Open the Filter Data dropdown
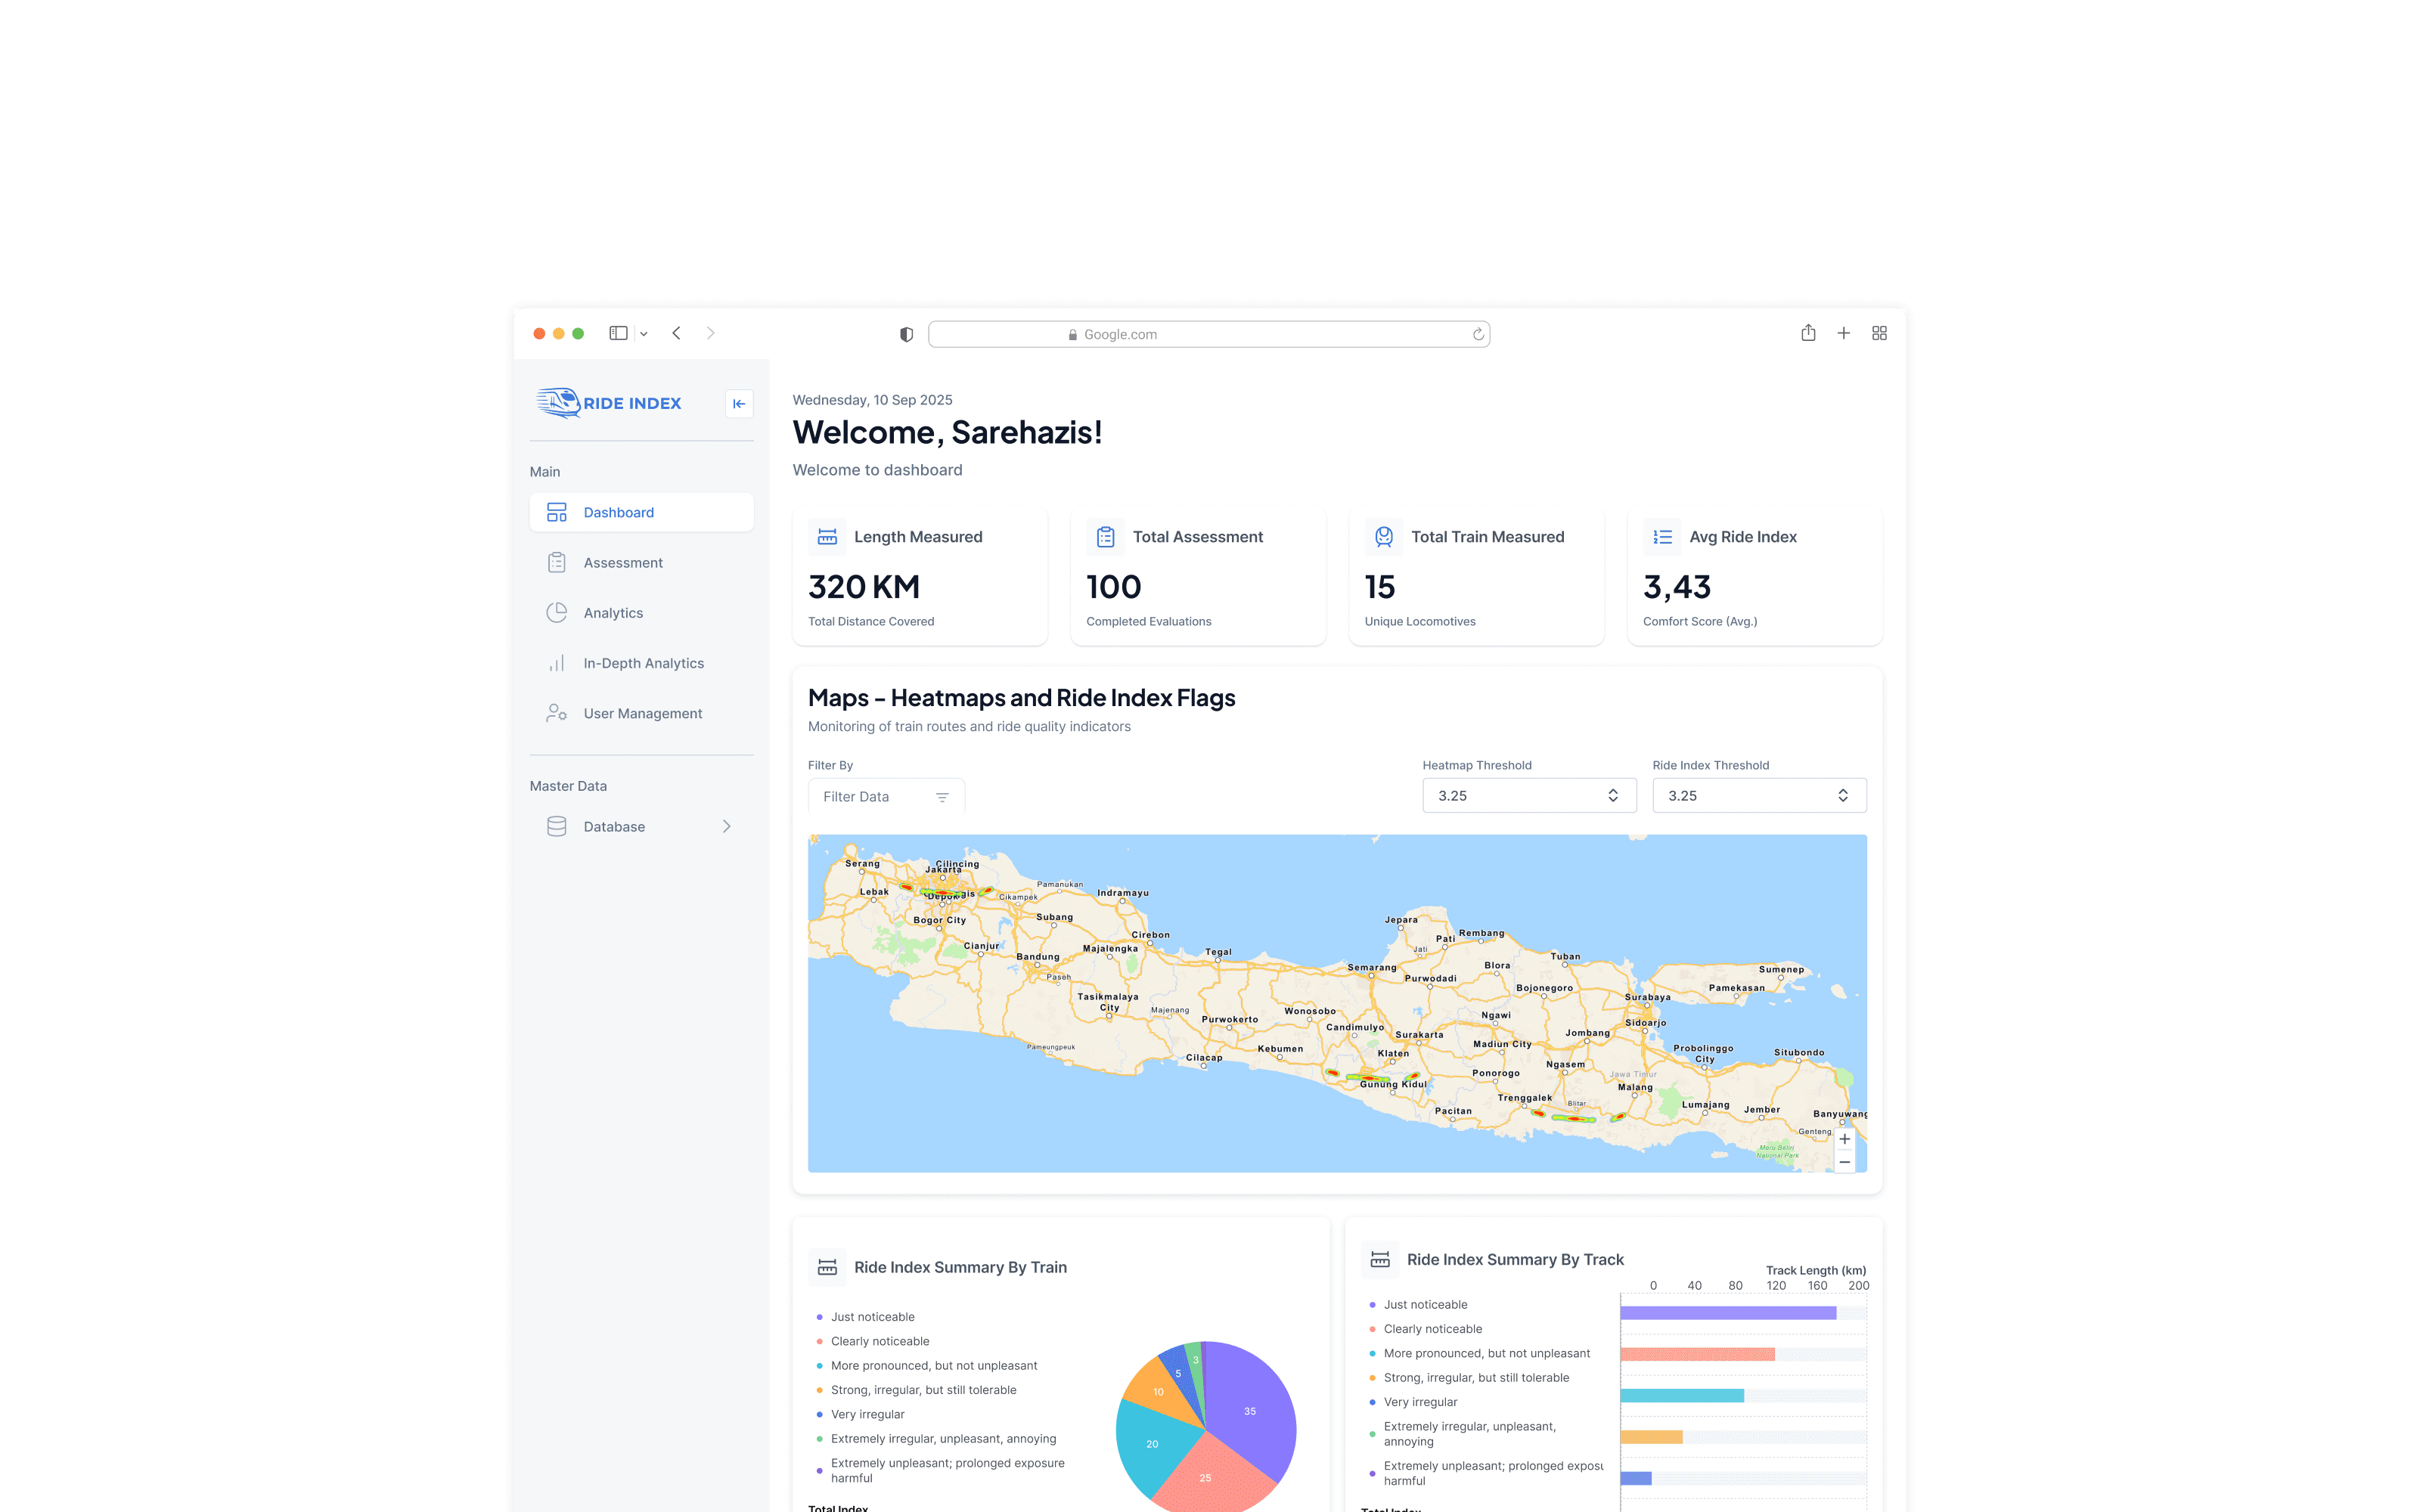This screenshot has width=2420, height=1512. [886, 796]
